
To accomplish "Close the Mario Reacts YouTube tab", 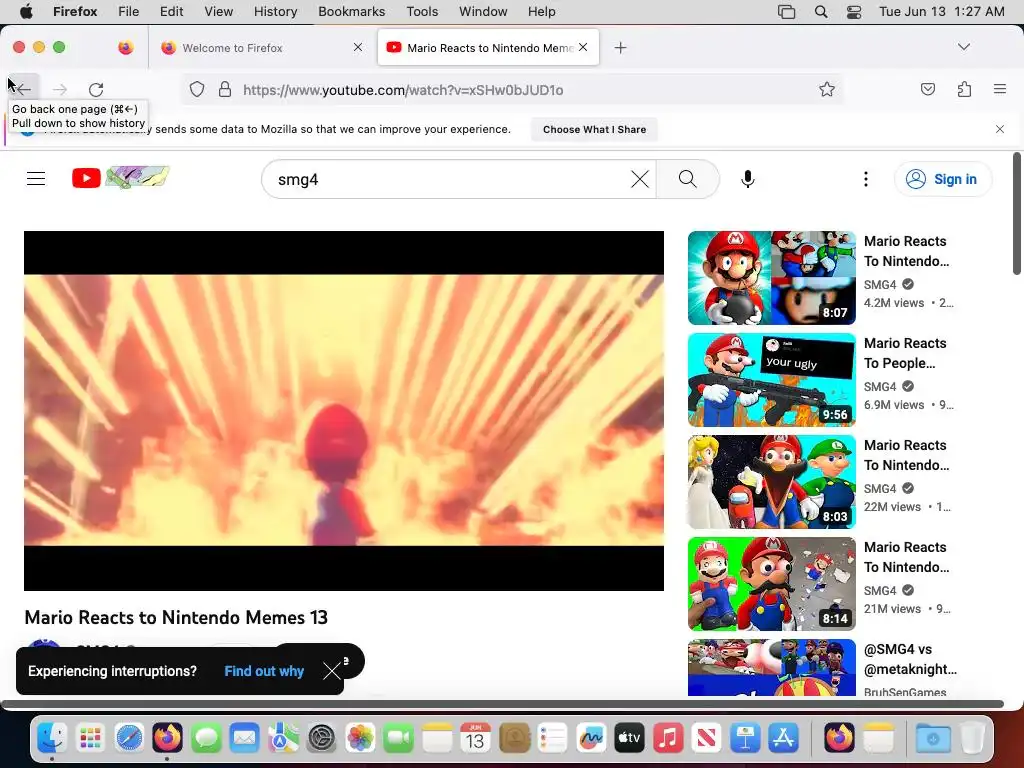I will pos(583,47).
